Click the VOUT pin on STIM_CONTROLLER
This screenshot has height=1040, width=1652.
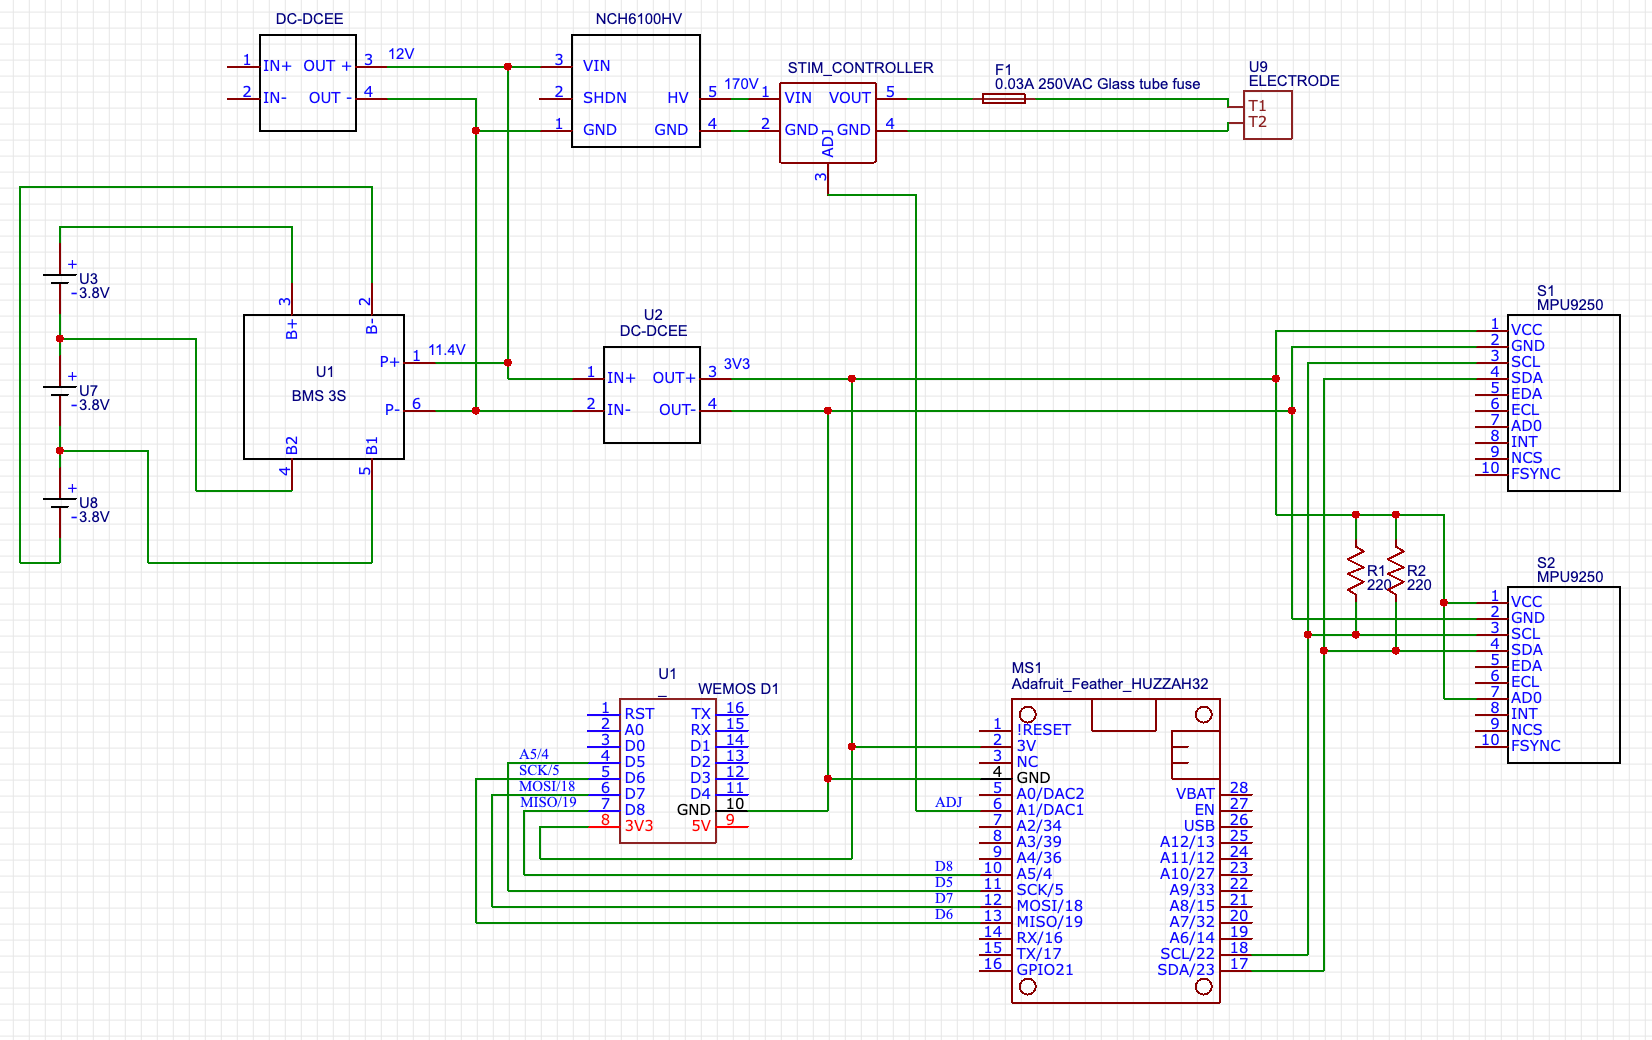click(849, 98)
